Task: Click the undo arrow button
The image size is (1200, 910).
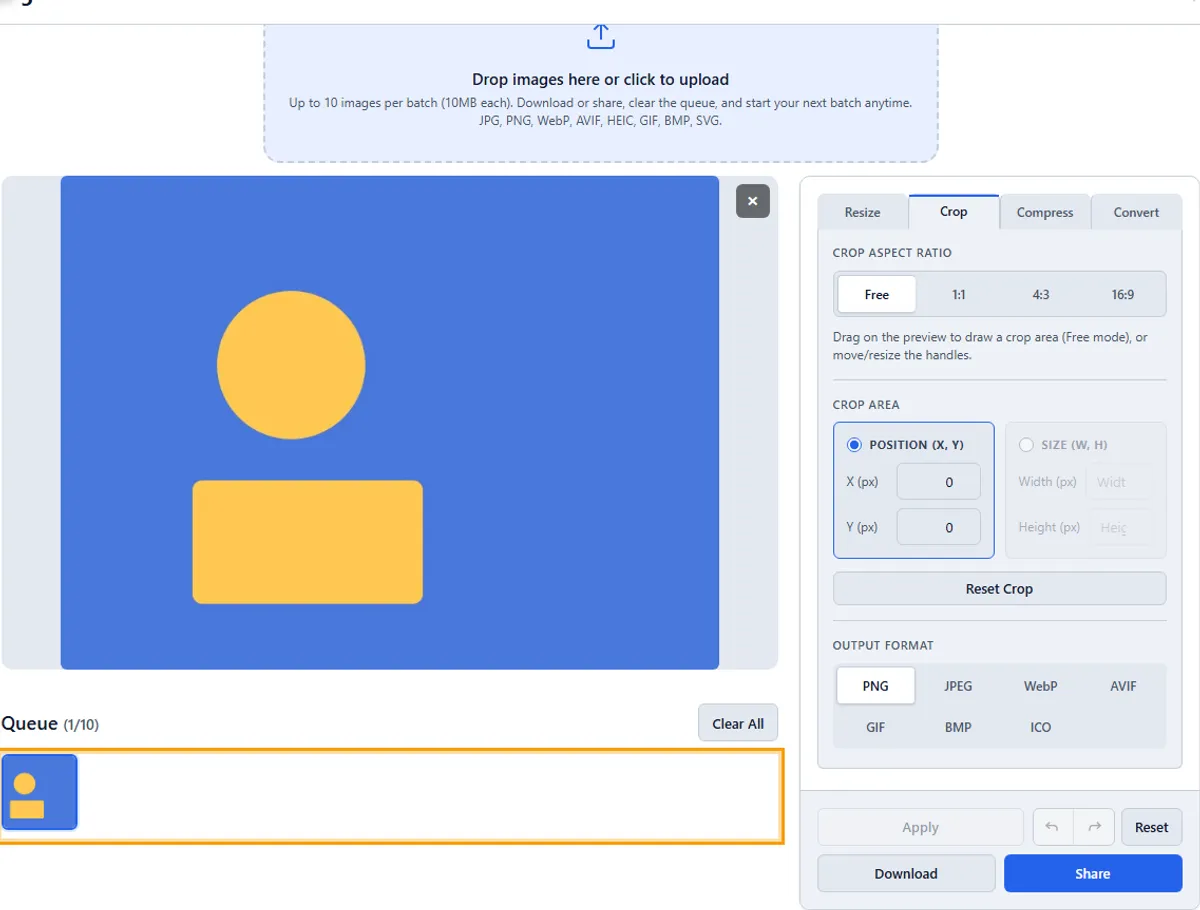Action: point(1052,827)
